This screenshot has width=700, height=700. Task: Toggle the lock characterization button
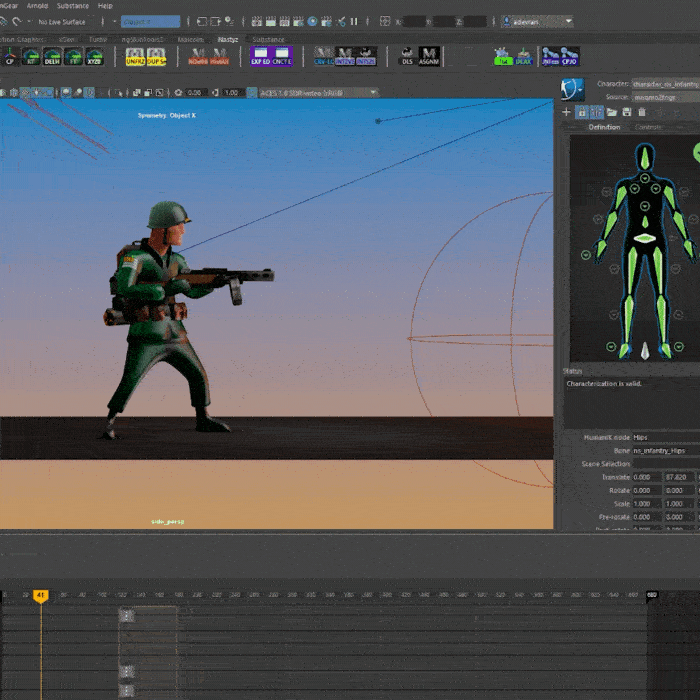pos(582,112)
